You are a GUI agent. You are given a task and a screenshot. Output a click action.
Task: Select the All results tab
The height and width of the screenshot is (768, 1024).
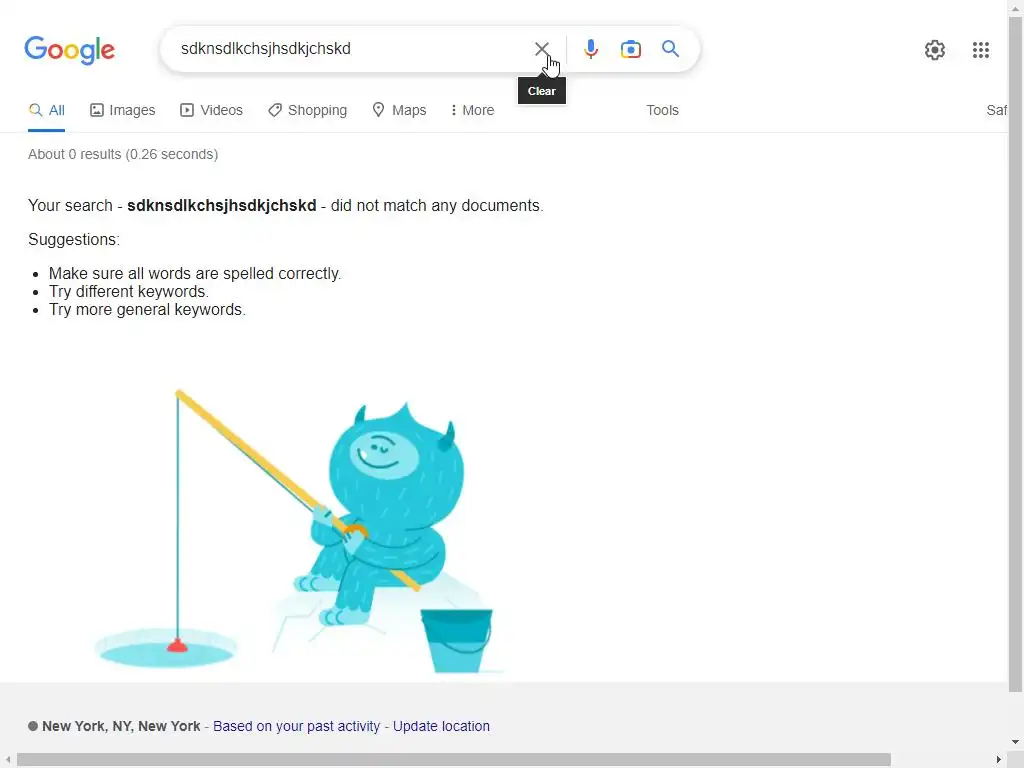(46, 110)
